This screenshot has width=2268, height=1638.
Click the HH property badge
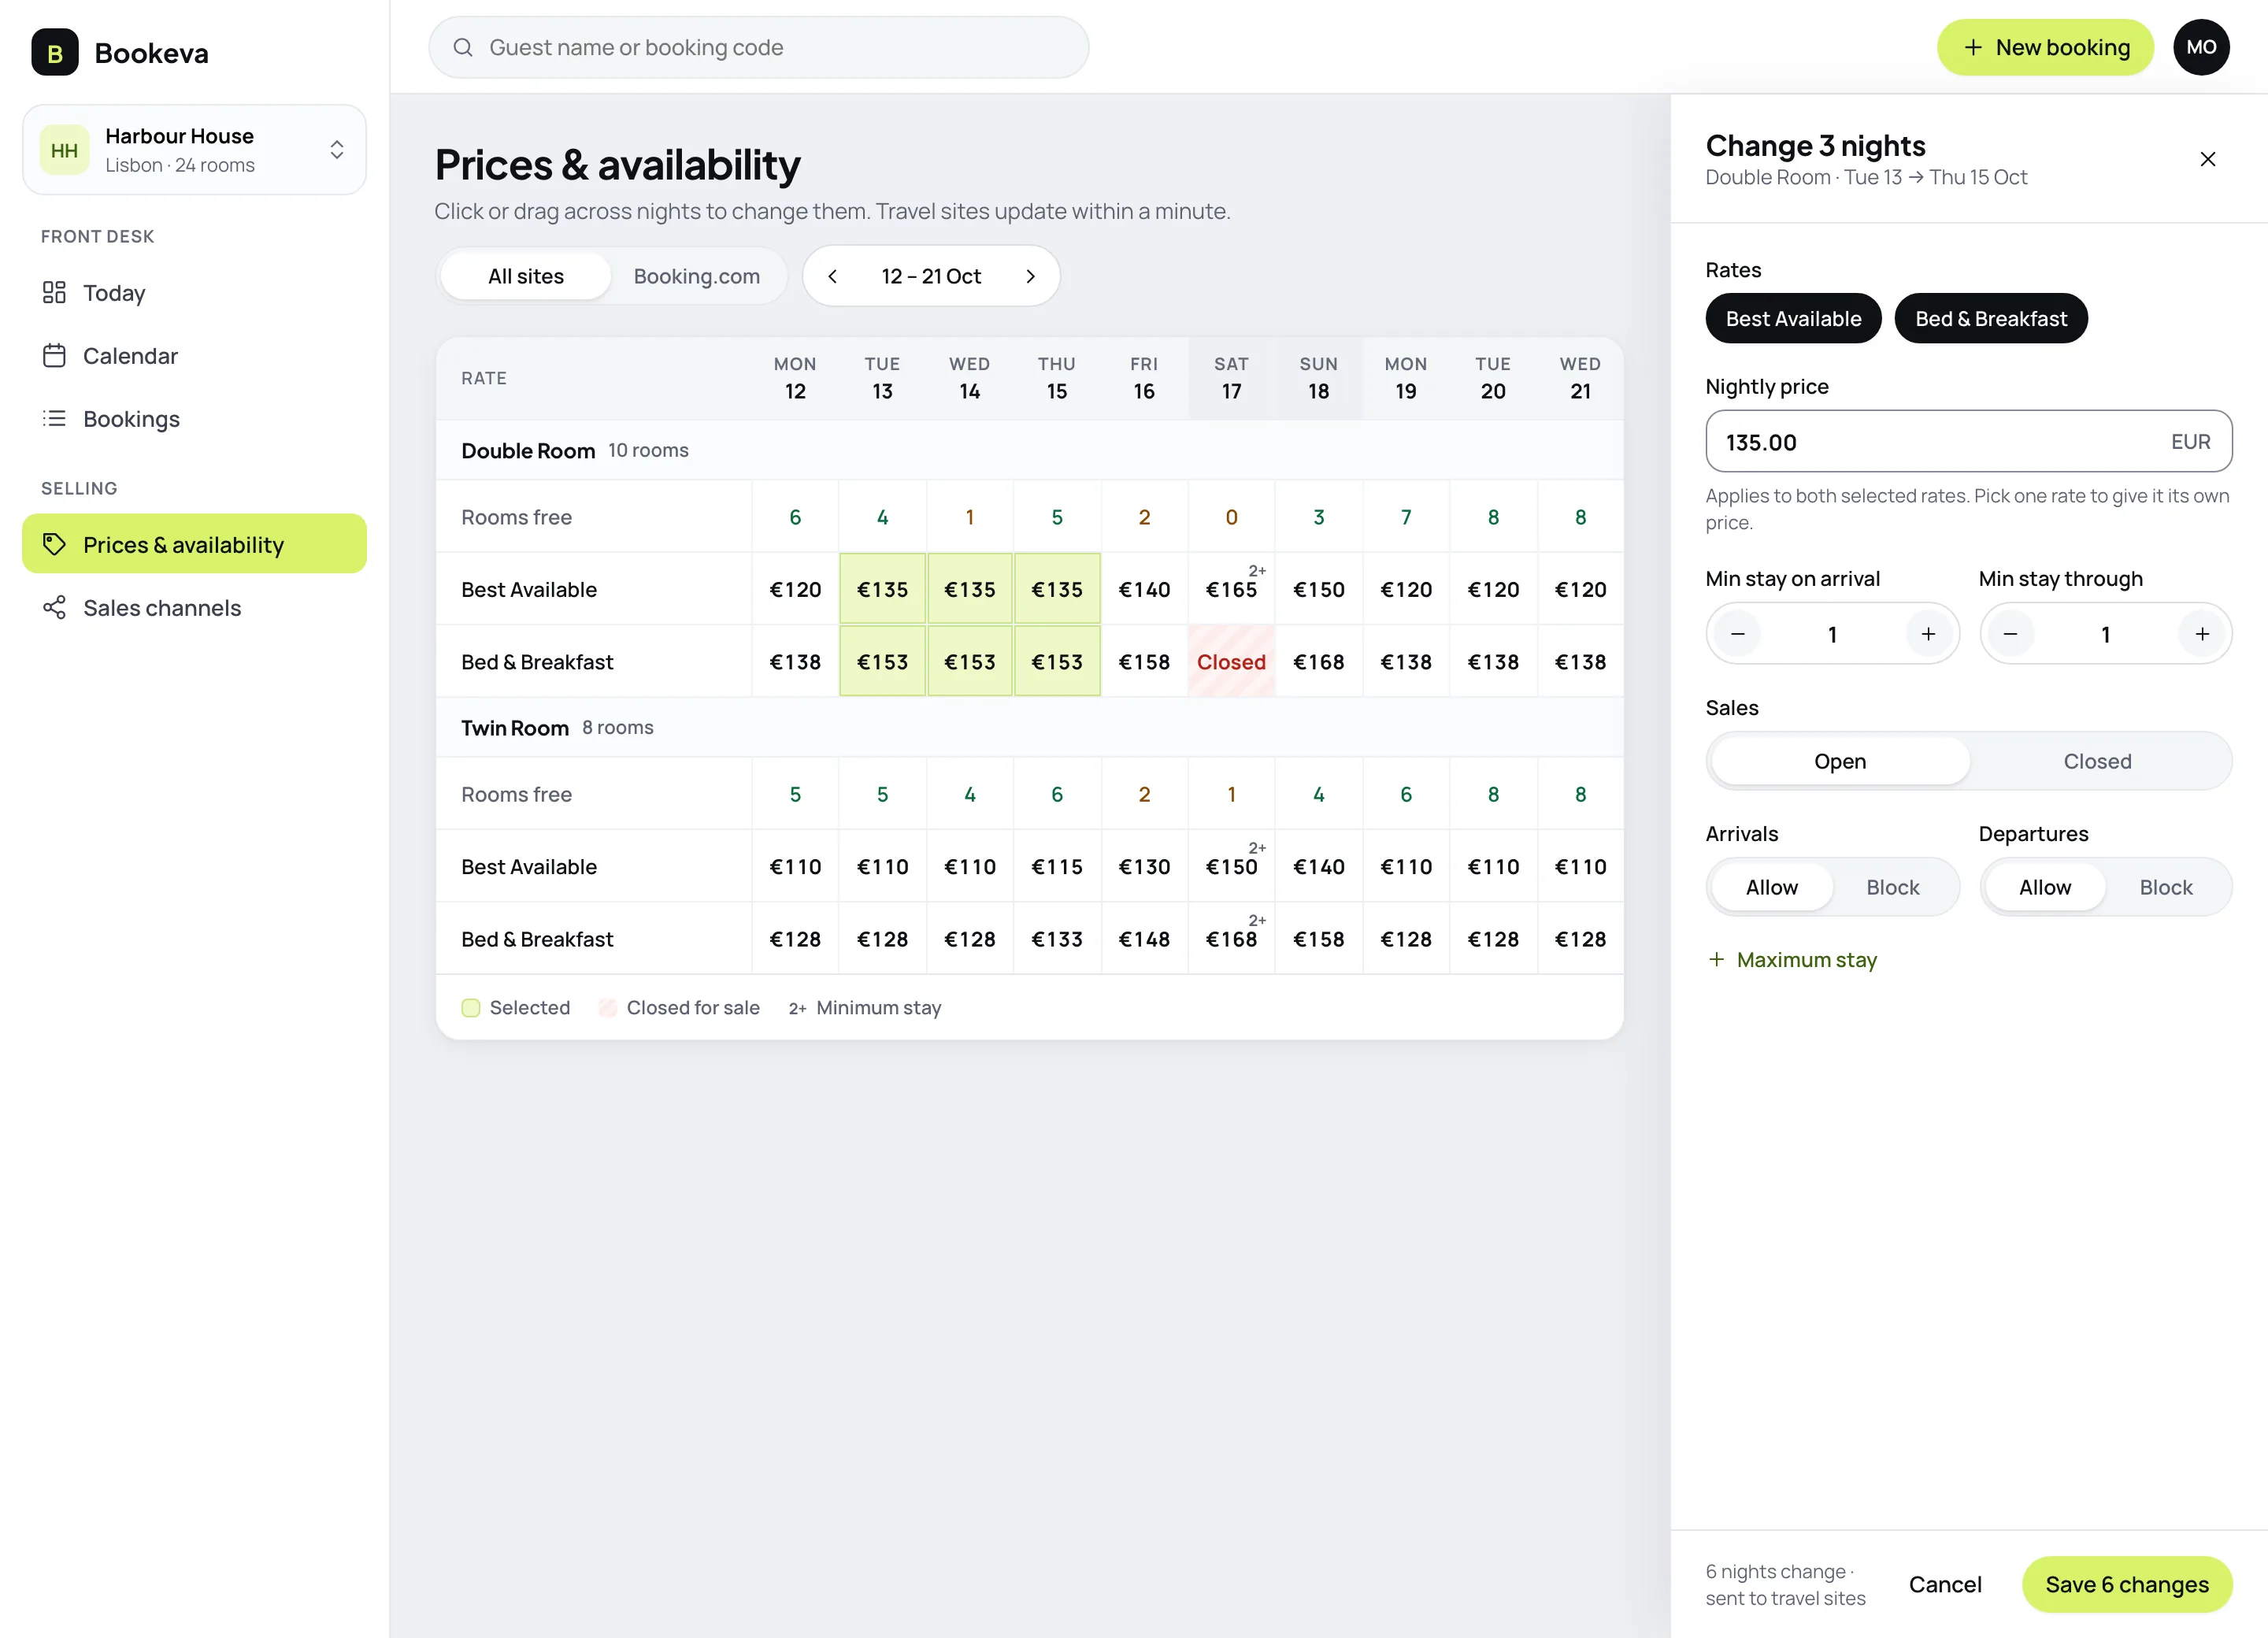64,150
